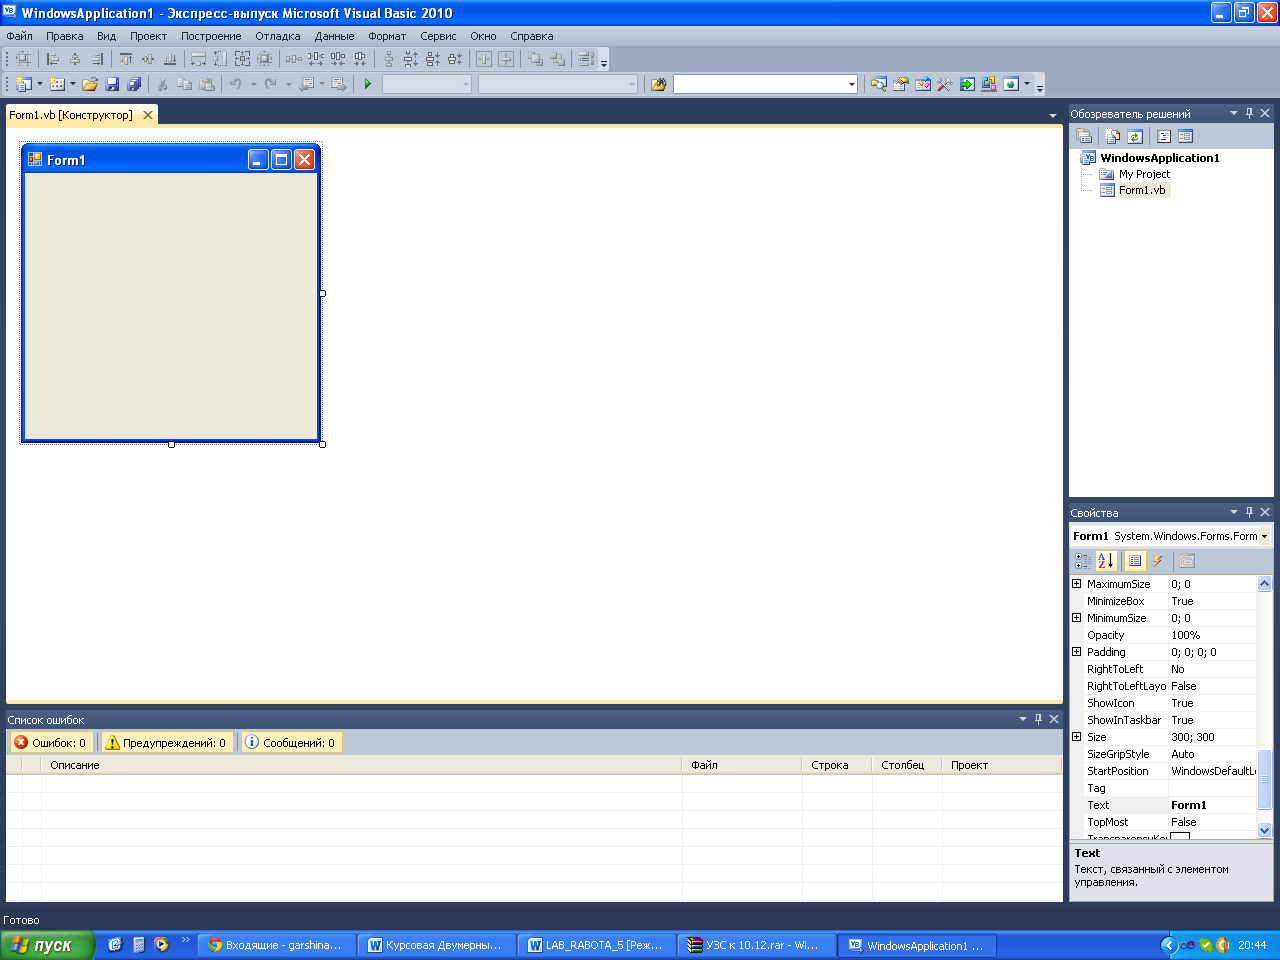Click Refresh in the Solution Explorer toolbar

click(1135, 136)
